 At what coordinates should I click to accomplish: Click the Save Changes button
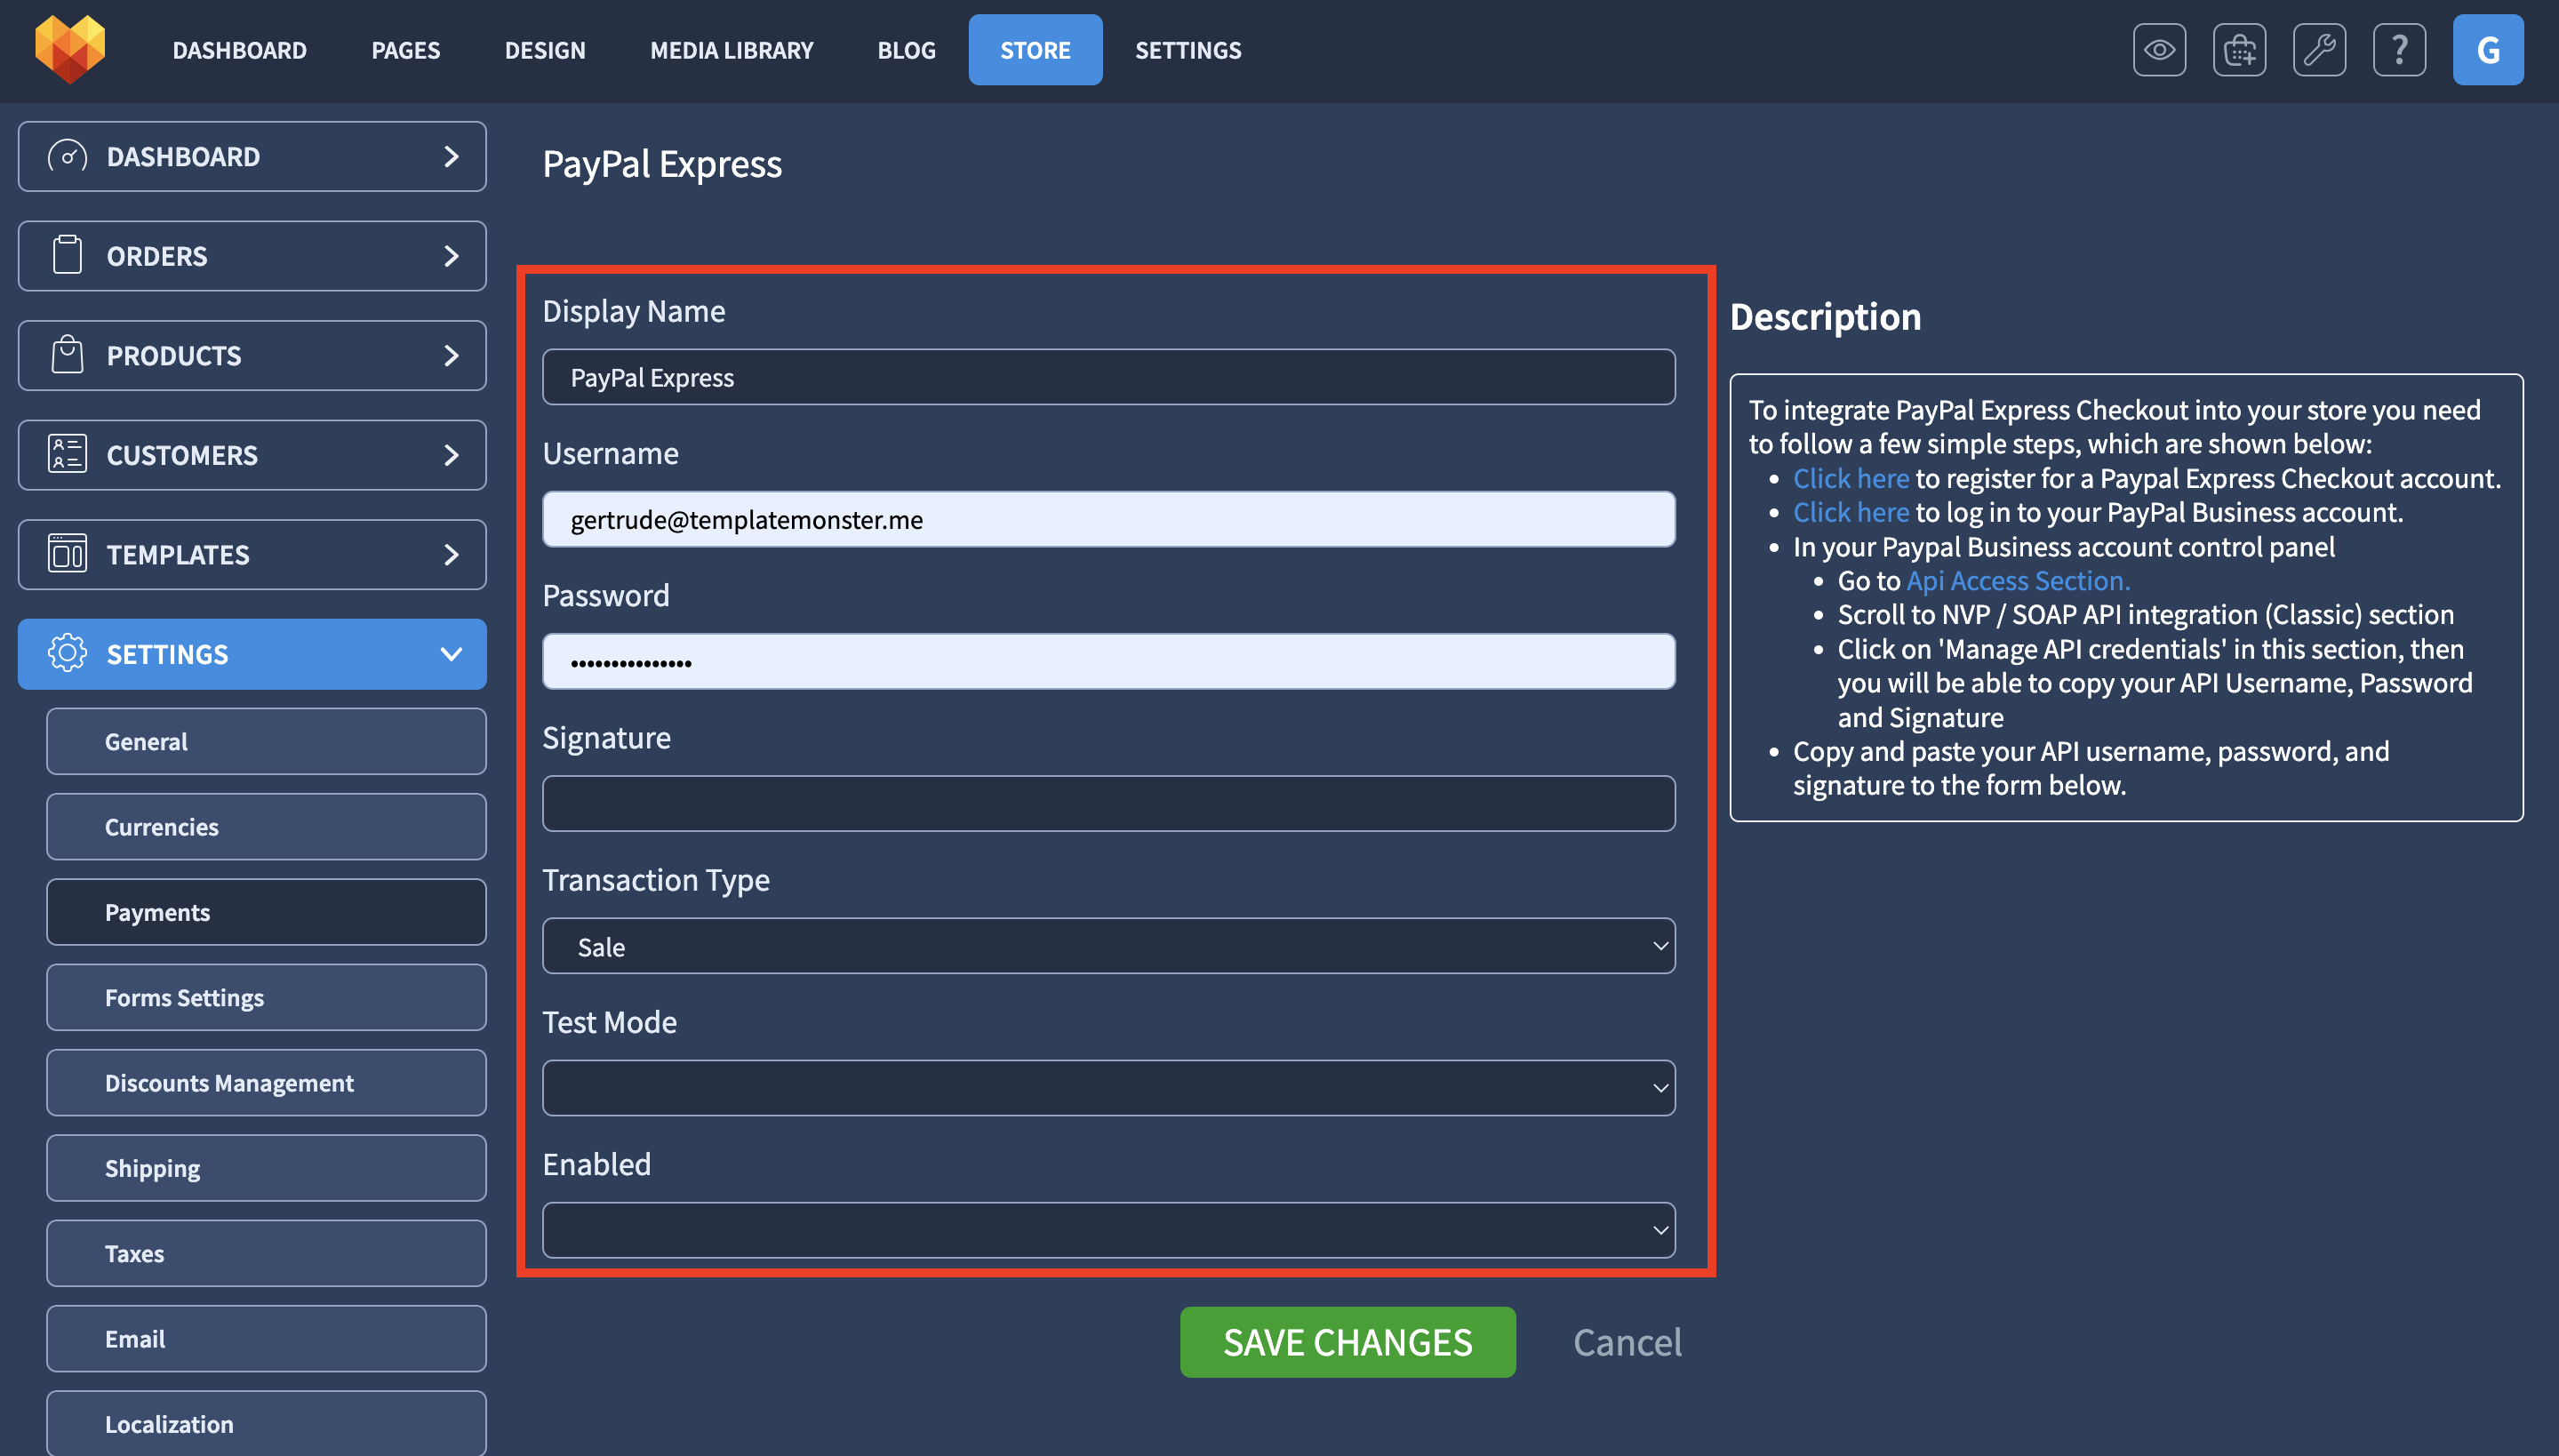click(x=1347, y=1342)
